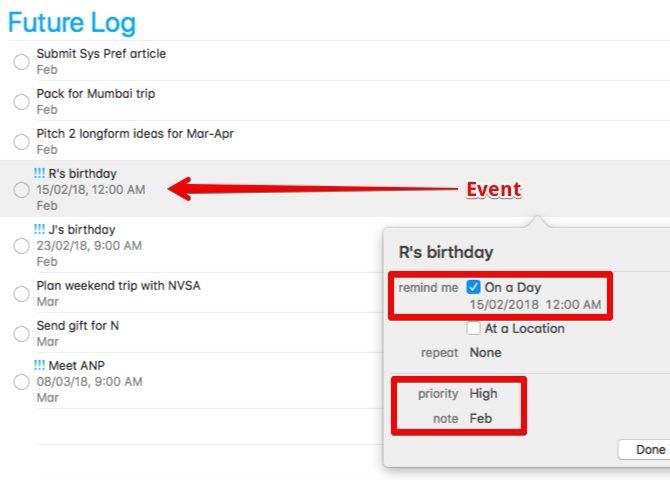The image size is (670, 480).
Task: Mark 'Submit Sys Pref article' as complete
Action: (21, 62)
